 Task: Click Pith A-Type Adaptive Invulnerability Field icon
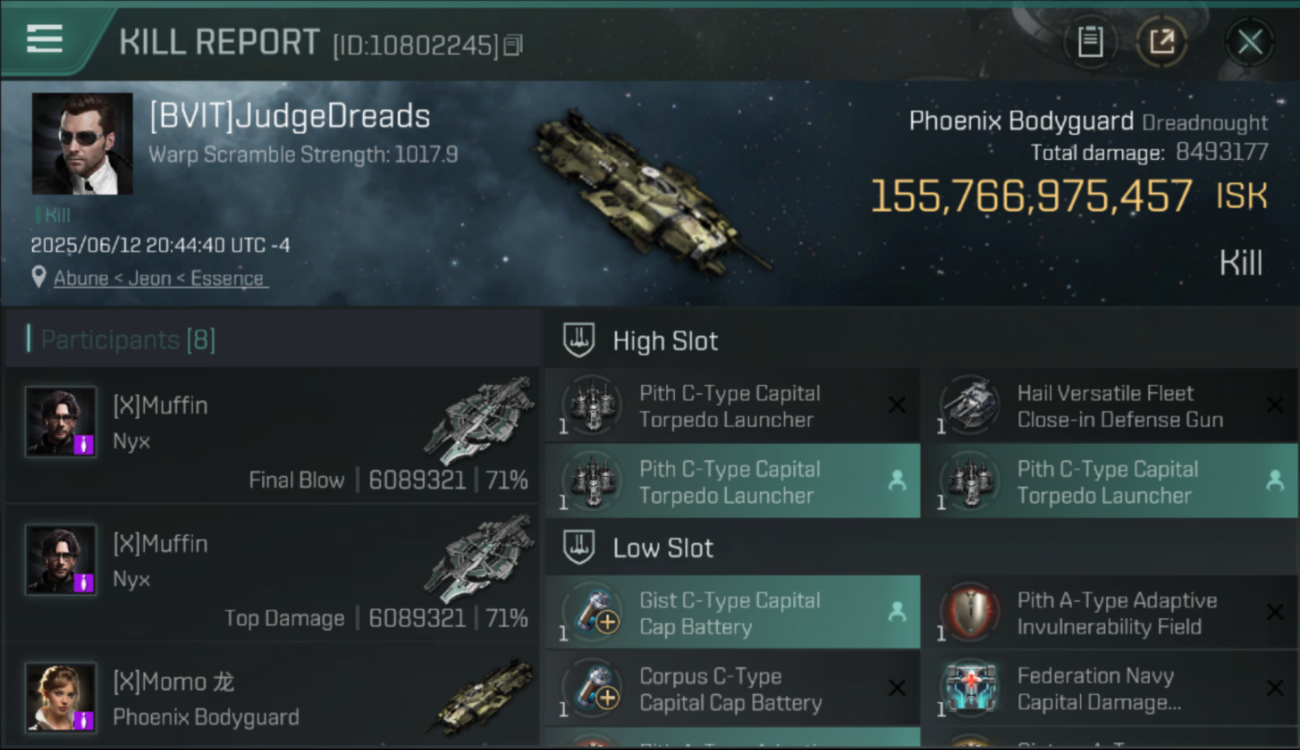970,613
